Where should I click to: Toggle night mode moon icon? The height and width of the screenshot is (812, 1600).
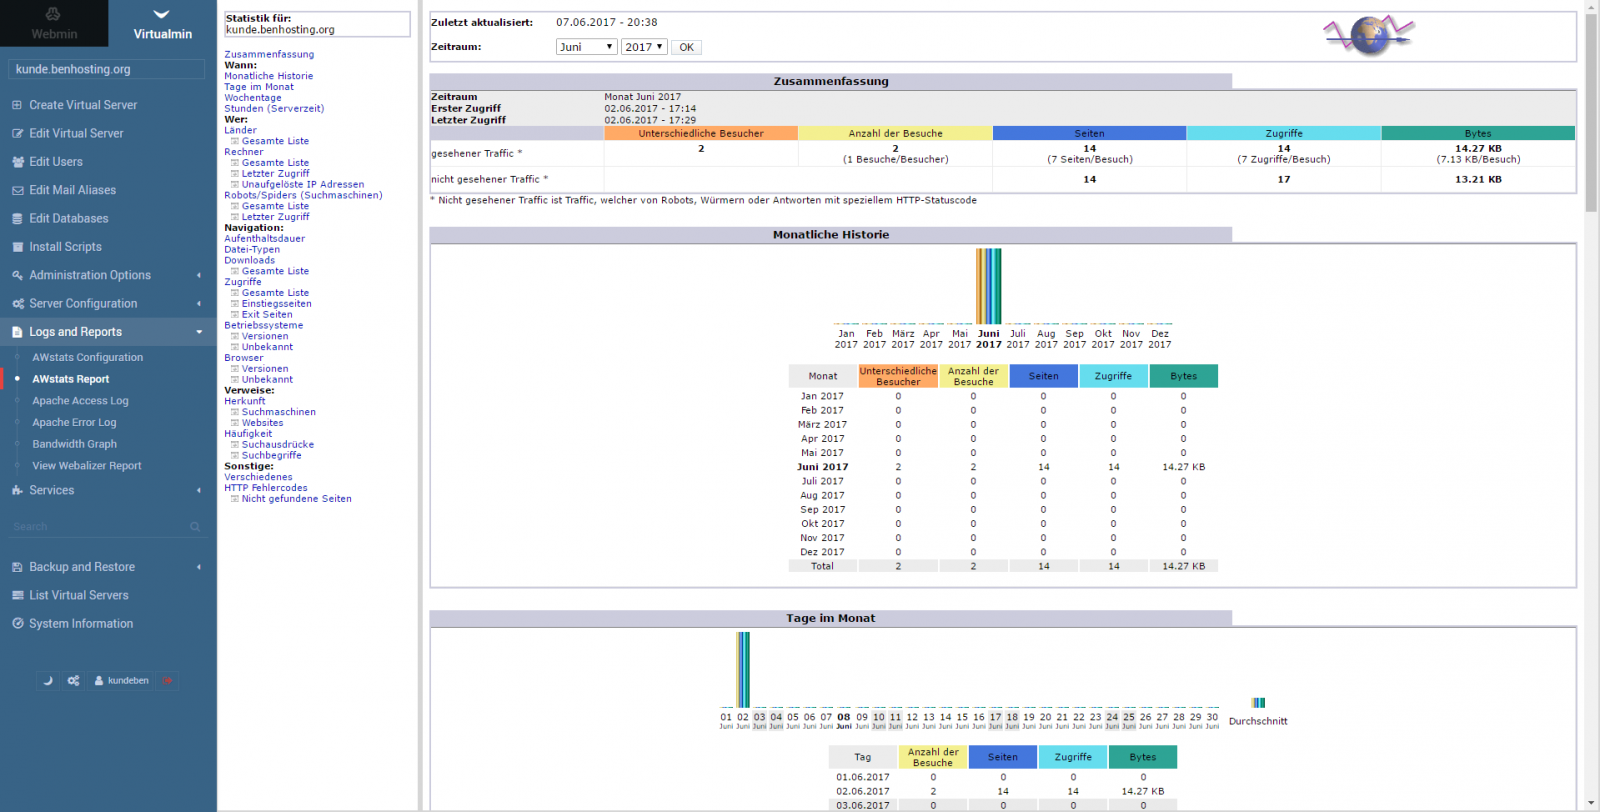[47, 681]
